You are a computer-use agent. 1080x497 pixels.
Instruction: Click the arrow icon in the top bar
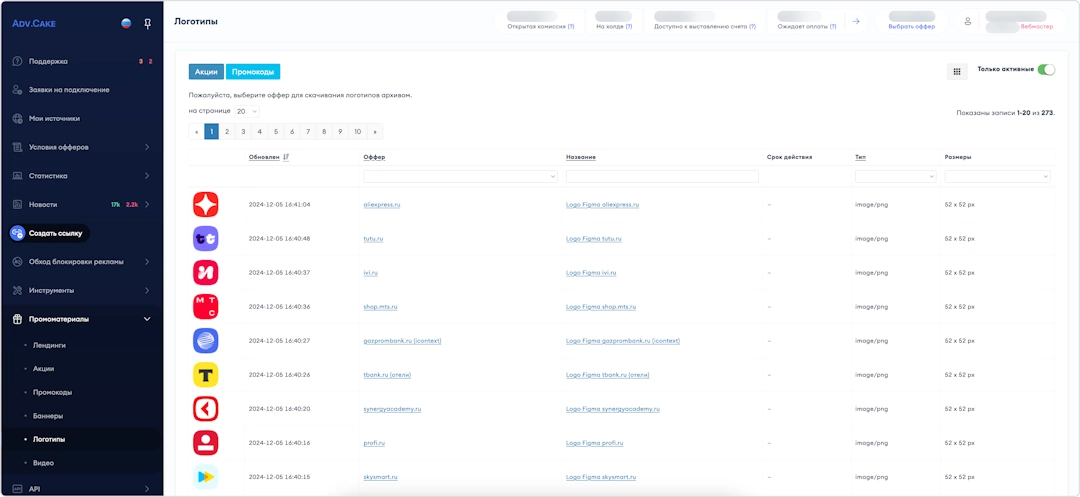[x=856, y=21]
